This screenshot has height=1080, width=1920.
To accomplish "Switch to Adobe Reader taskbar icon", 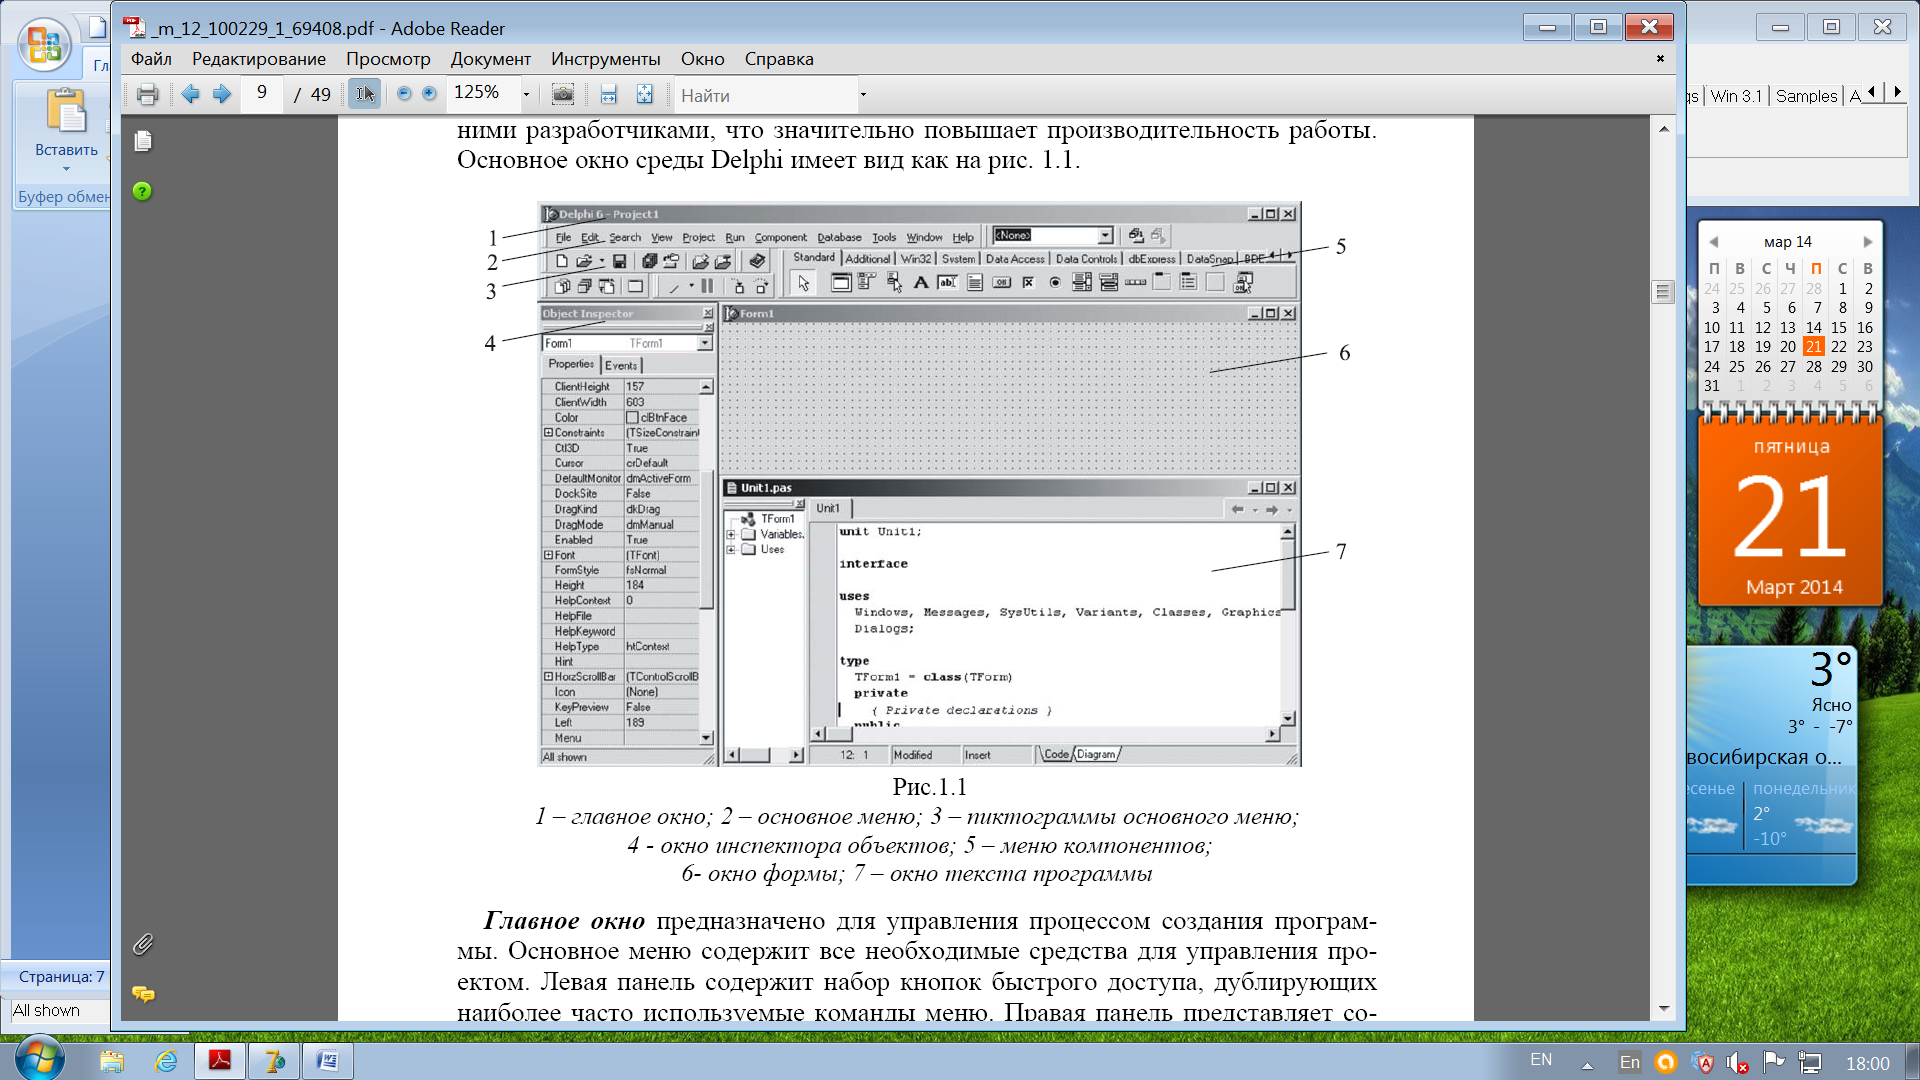I will tap(220, 1061).
